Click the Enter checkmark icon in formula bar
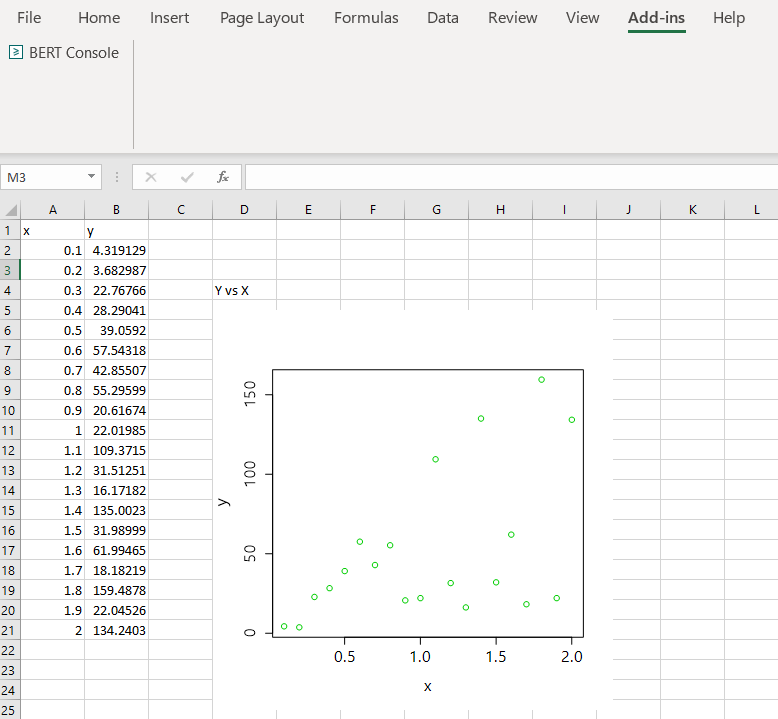This screenshot has height=719, width=778. (x=187, y=177)
